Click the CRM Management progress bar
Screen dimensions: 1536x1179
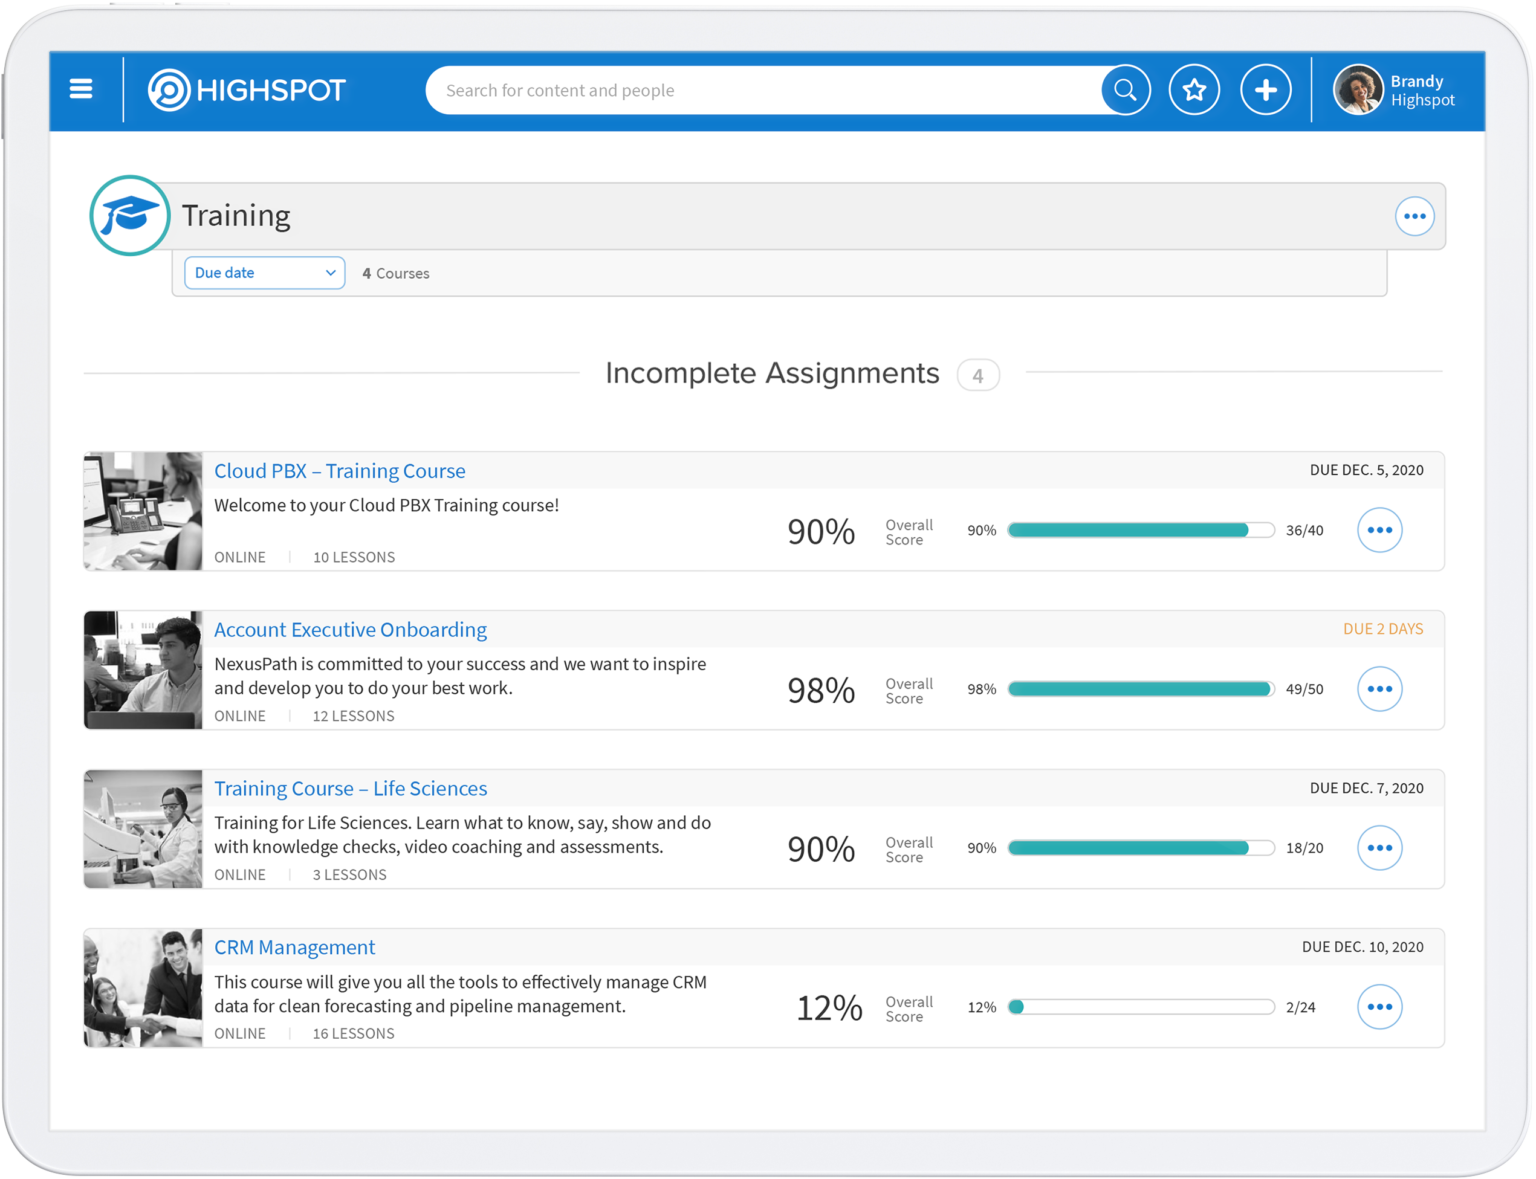(1141, 1007)
